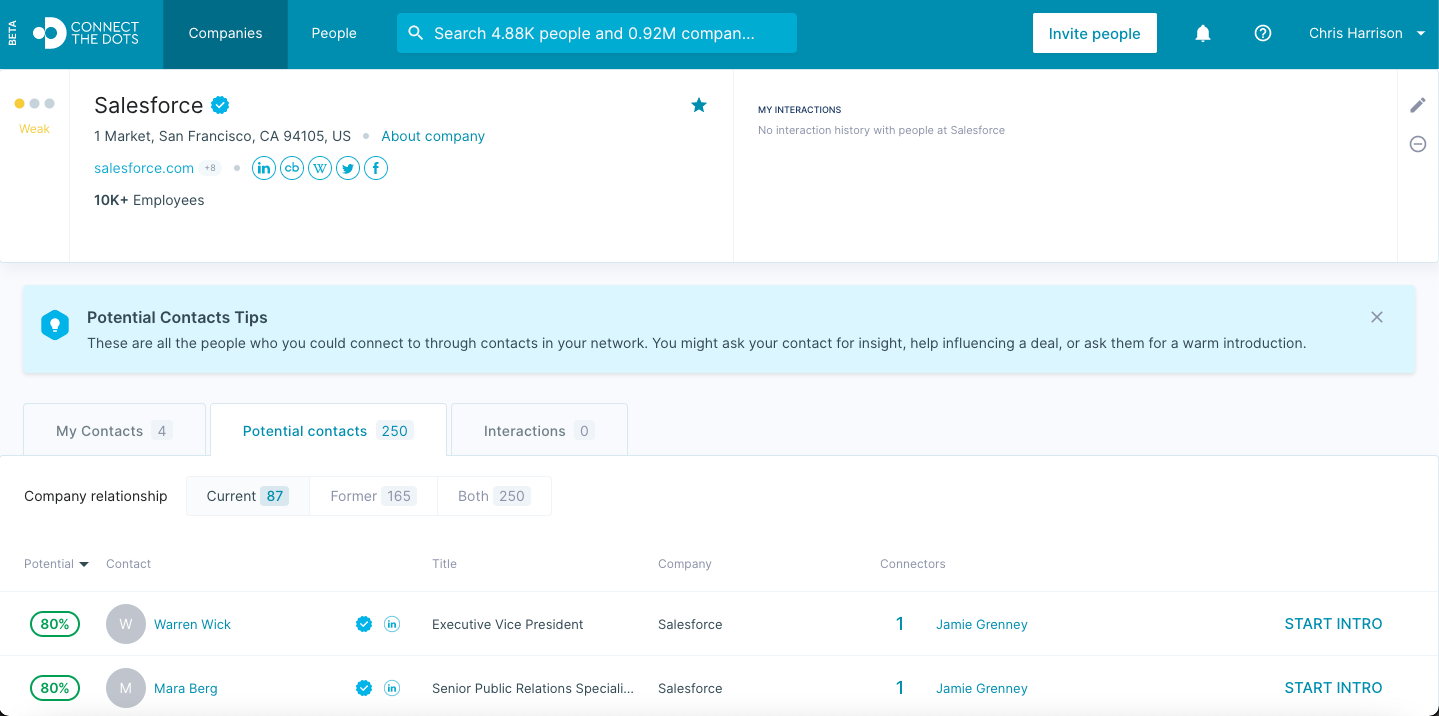The width and height of the screenshot is (1439, 716).
Task: Open the Connect The Dots logo home
Action: click(86, 33)
